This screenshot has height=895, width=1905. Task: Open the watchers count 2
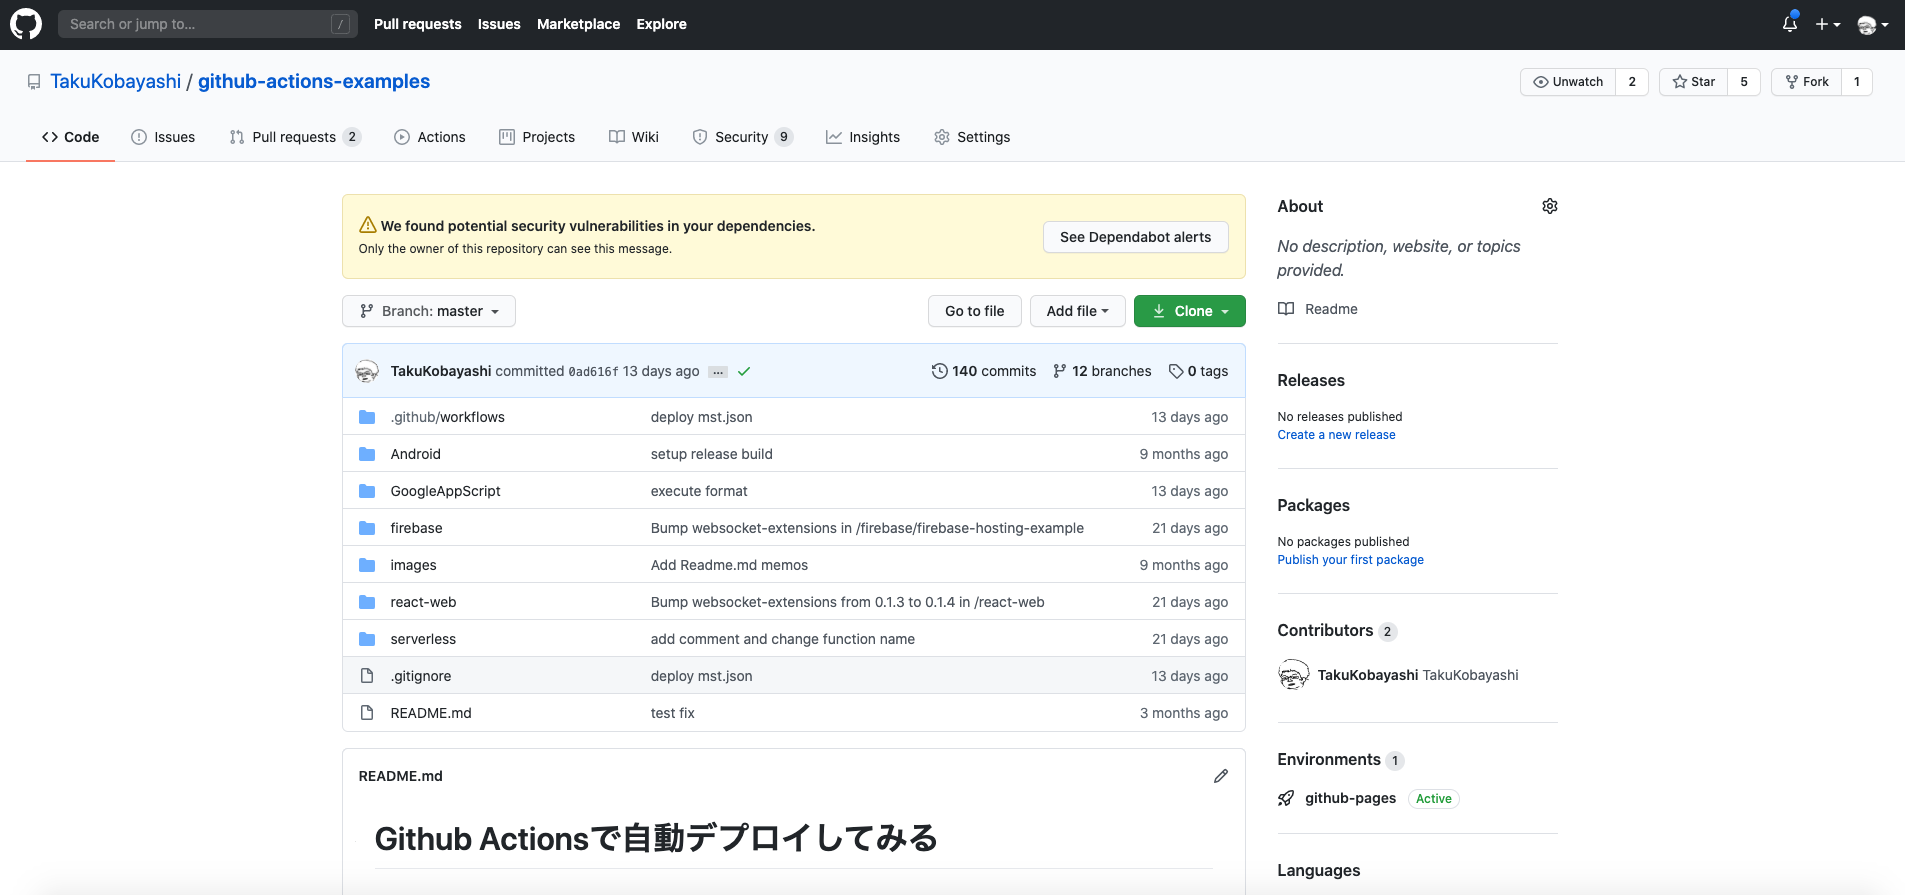click(1632, 82)
